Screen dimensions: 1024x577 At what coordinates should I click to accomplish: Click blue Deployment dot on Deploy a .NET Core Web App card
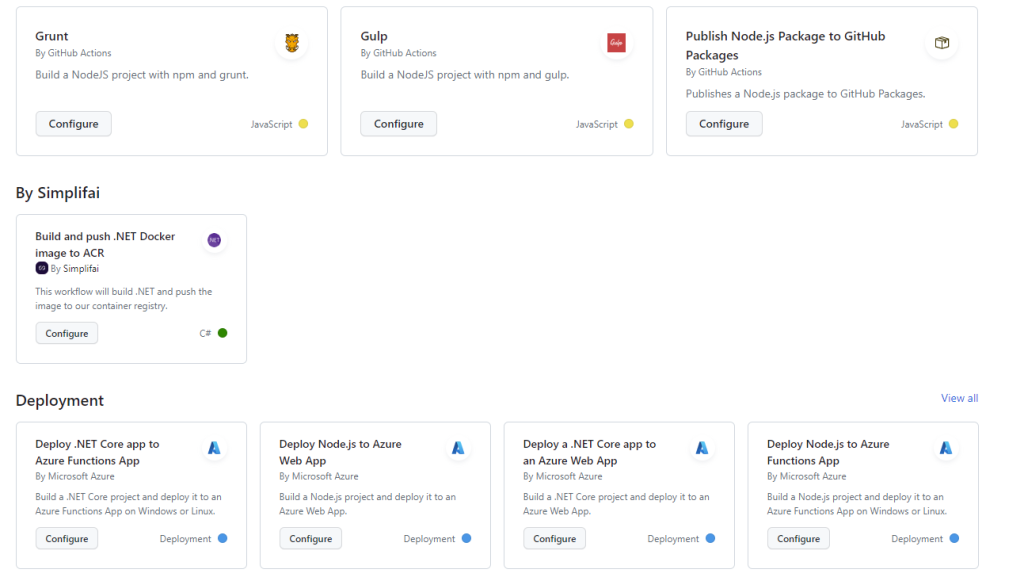coord(711,538)
